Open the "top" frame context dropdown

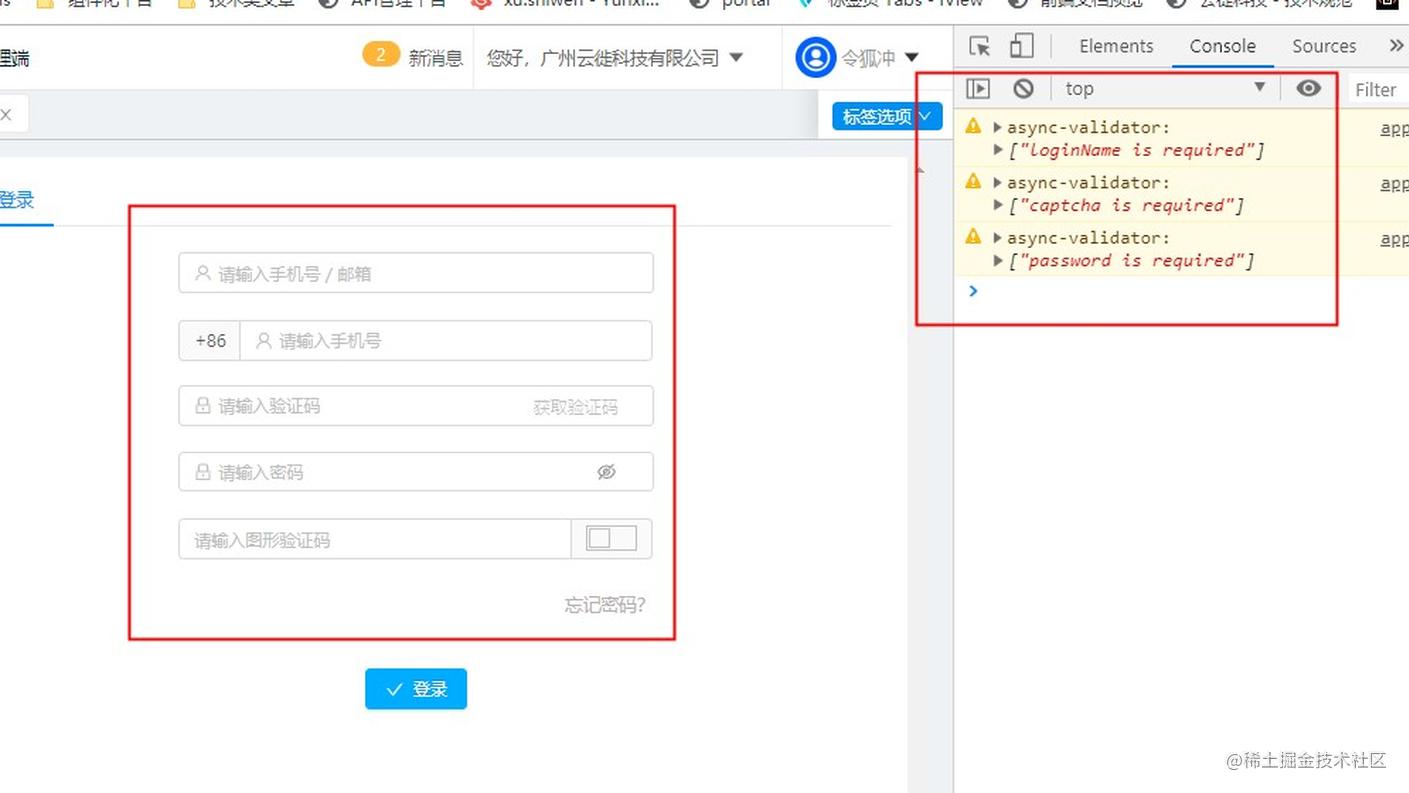(x=1161, y=88)
